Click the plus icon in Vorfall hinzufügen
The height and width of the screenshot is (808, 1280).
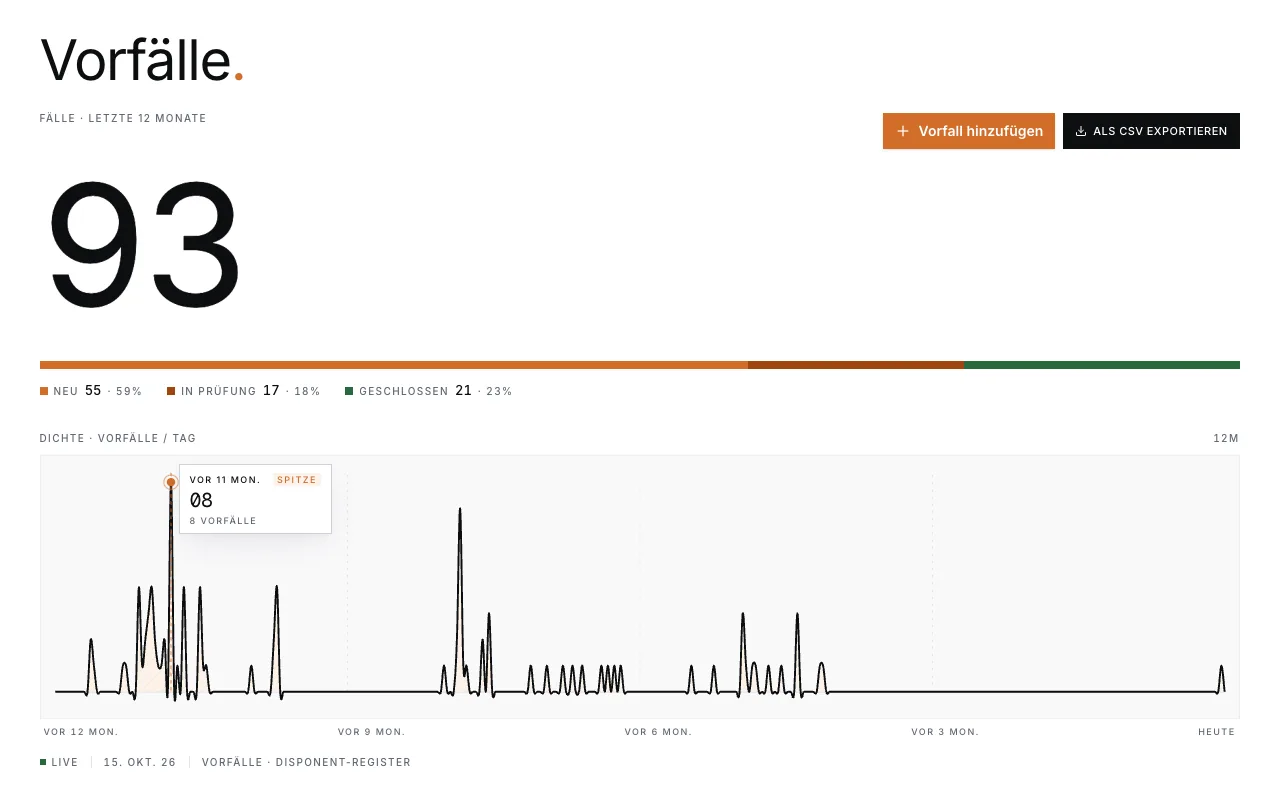(x=903, y=131)
